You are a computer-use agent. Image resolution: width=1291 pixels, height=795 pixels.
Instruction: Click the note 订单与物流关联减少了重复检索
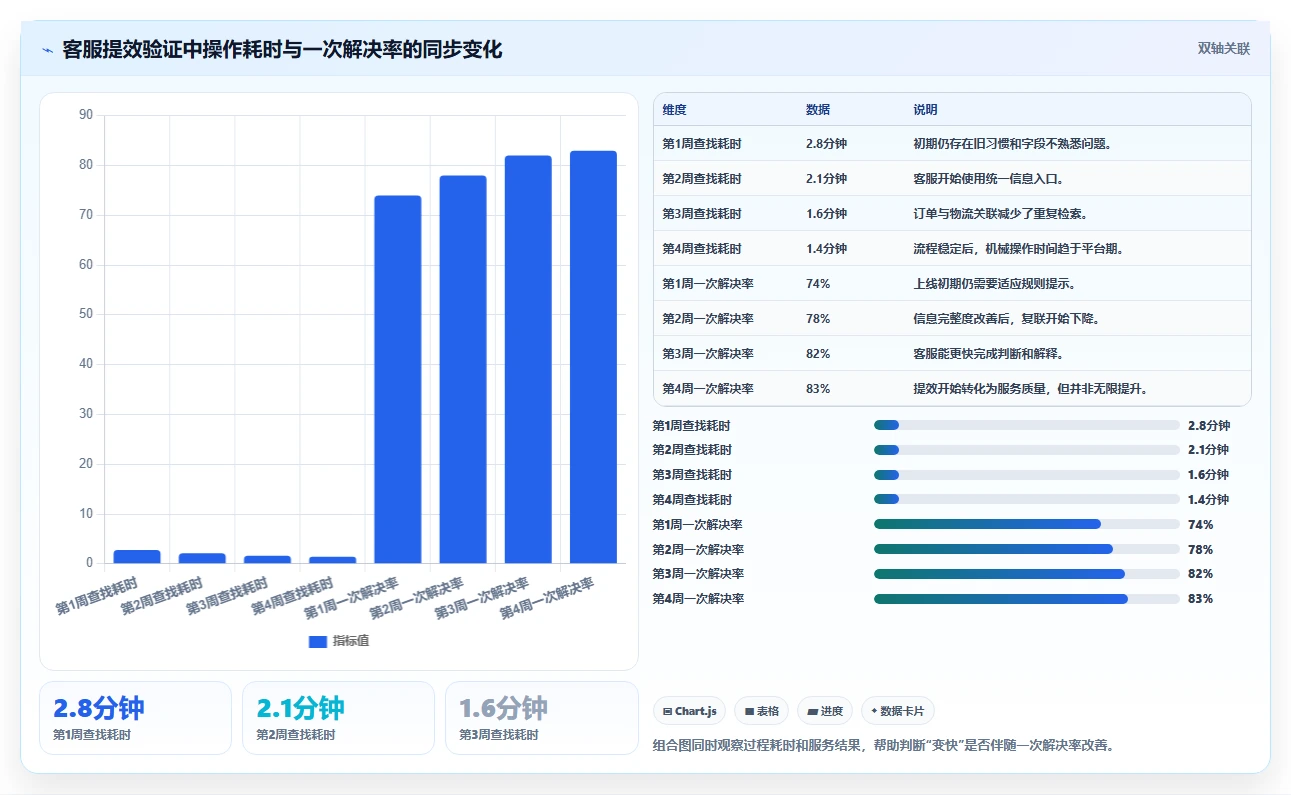(x=1000, y=213)
